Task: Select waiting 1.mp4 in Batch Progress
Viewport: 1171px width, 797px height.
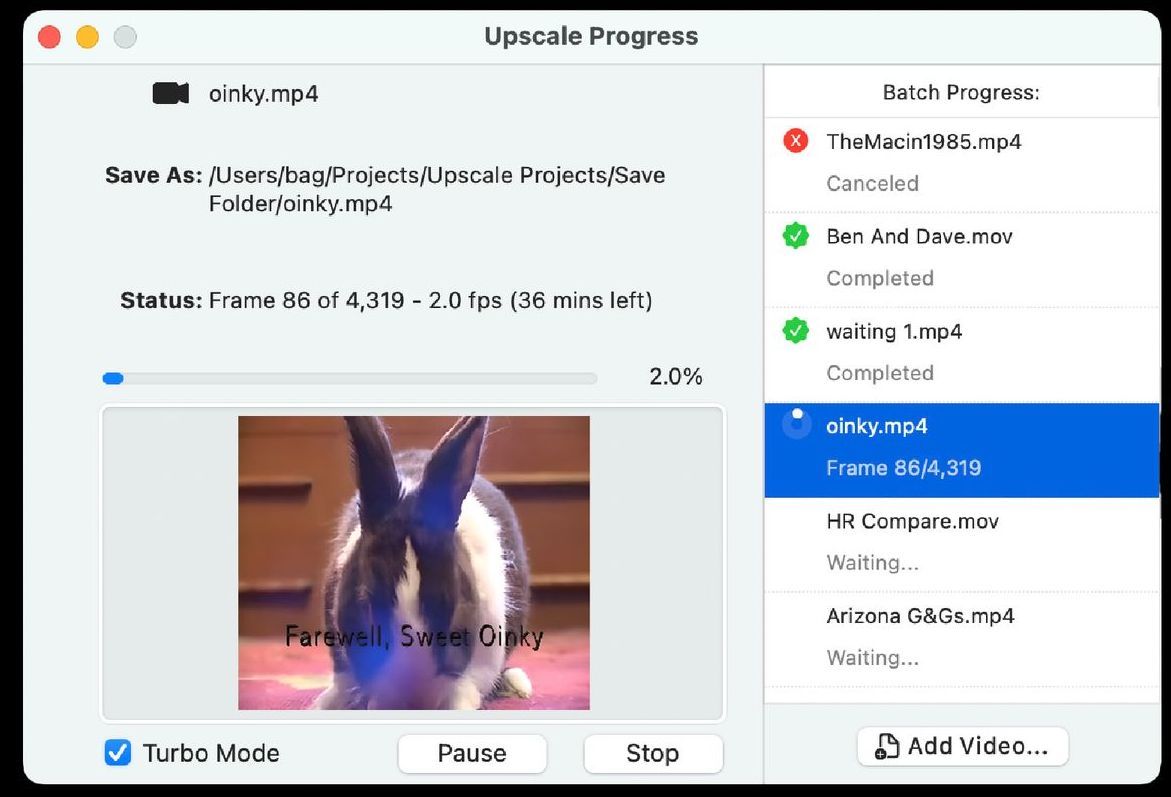Action: click(962, 354)
